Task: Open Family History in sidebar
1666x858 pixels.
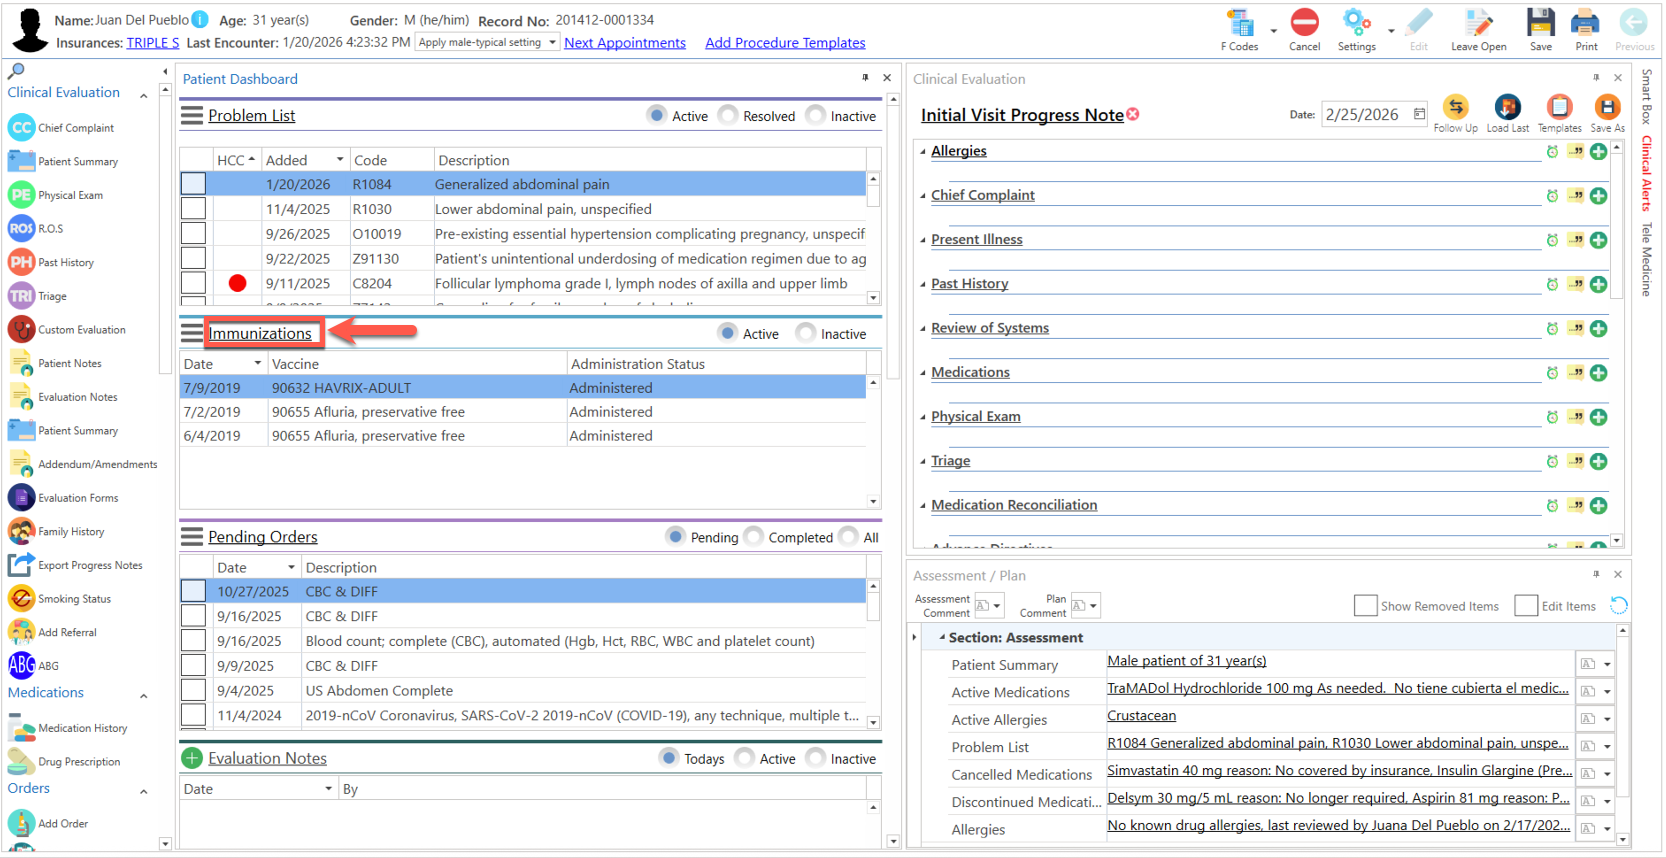Action: click(57, 532)
